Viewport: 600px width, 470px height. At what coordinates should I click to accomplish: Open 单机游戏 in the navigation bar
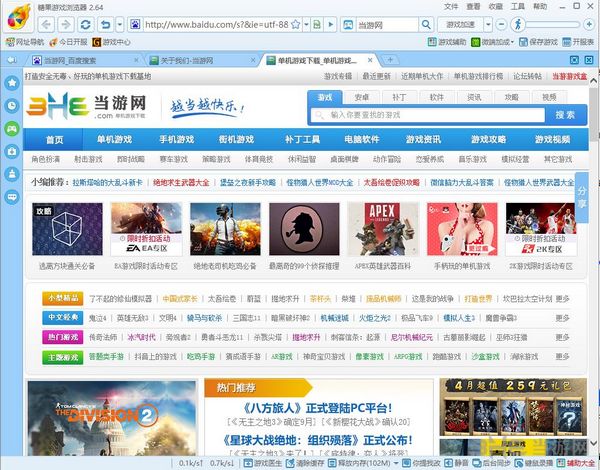[x=114, y=139]
